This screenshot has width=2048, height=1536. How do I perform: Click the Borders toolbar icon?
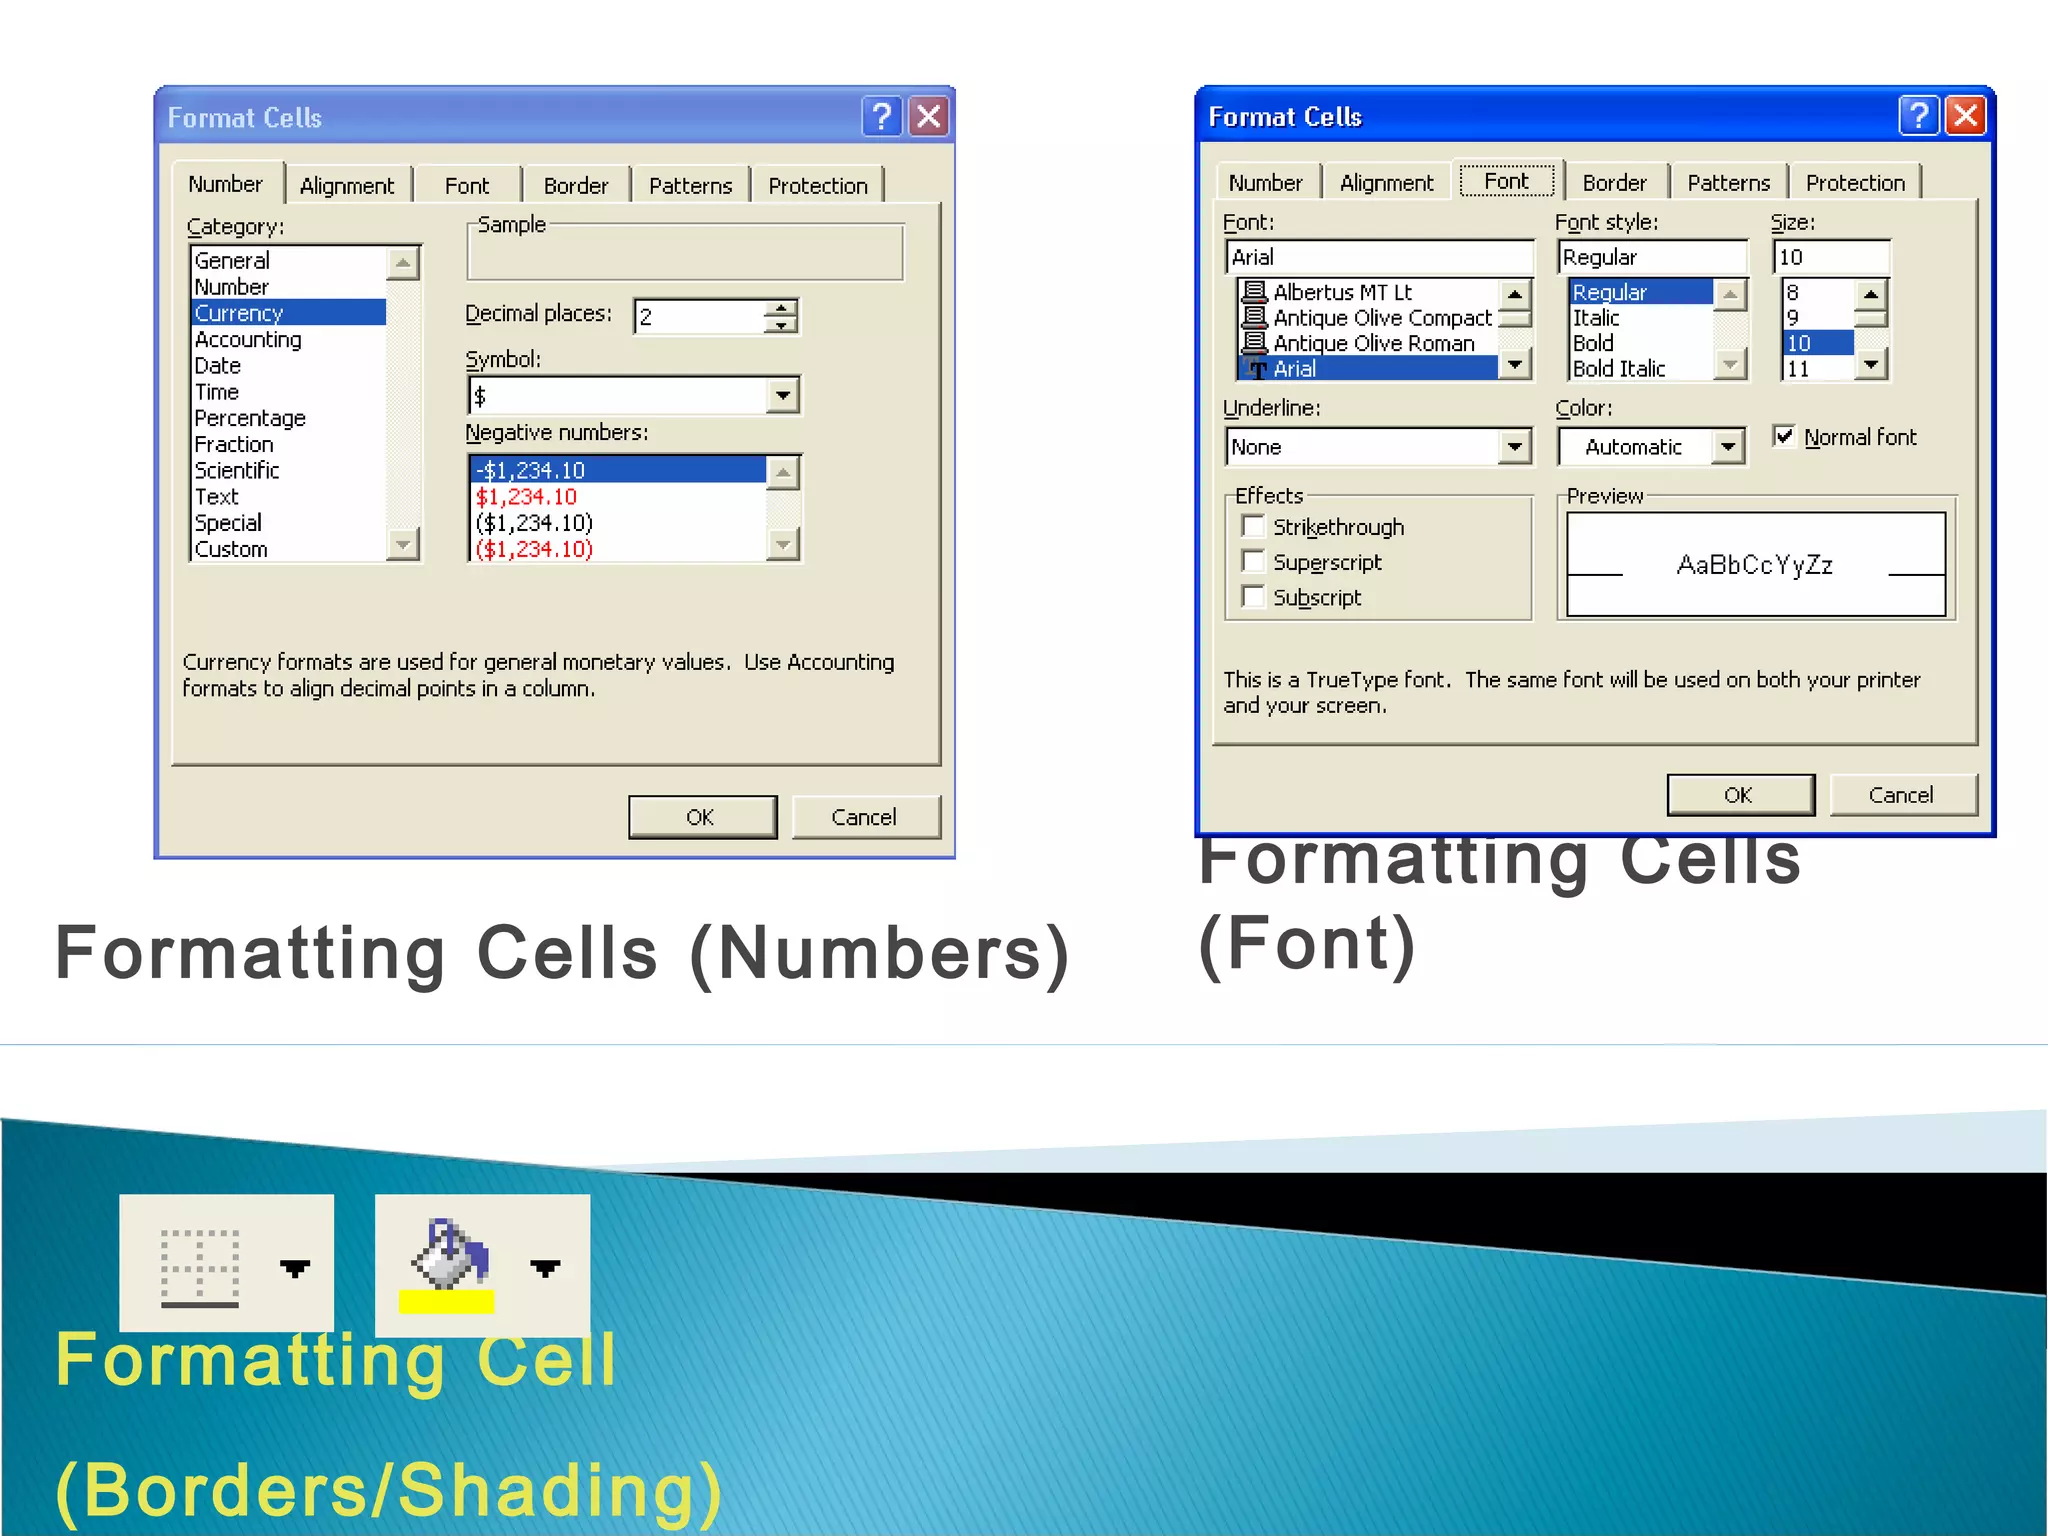click(200, 1267)
